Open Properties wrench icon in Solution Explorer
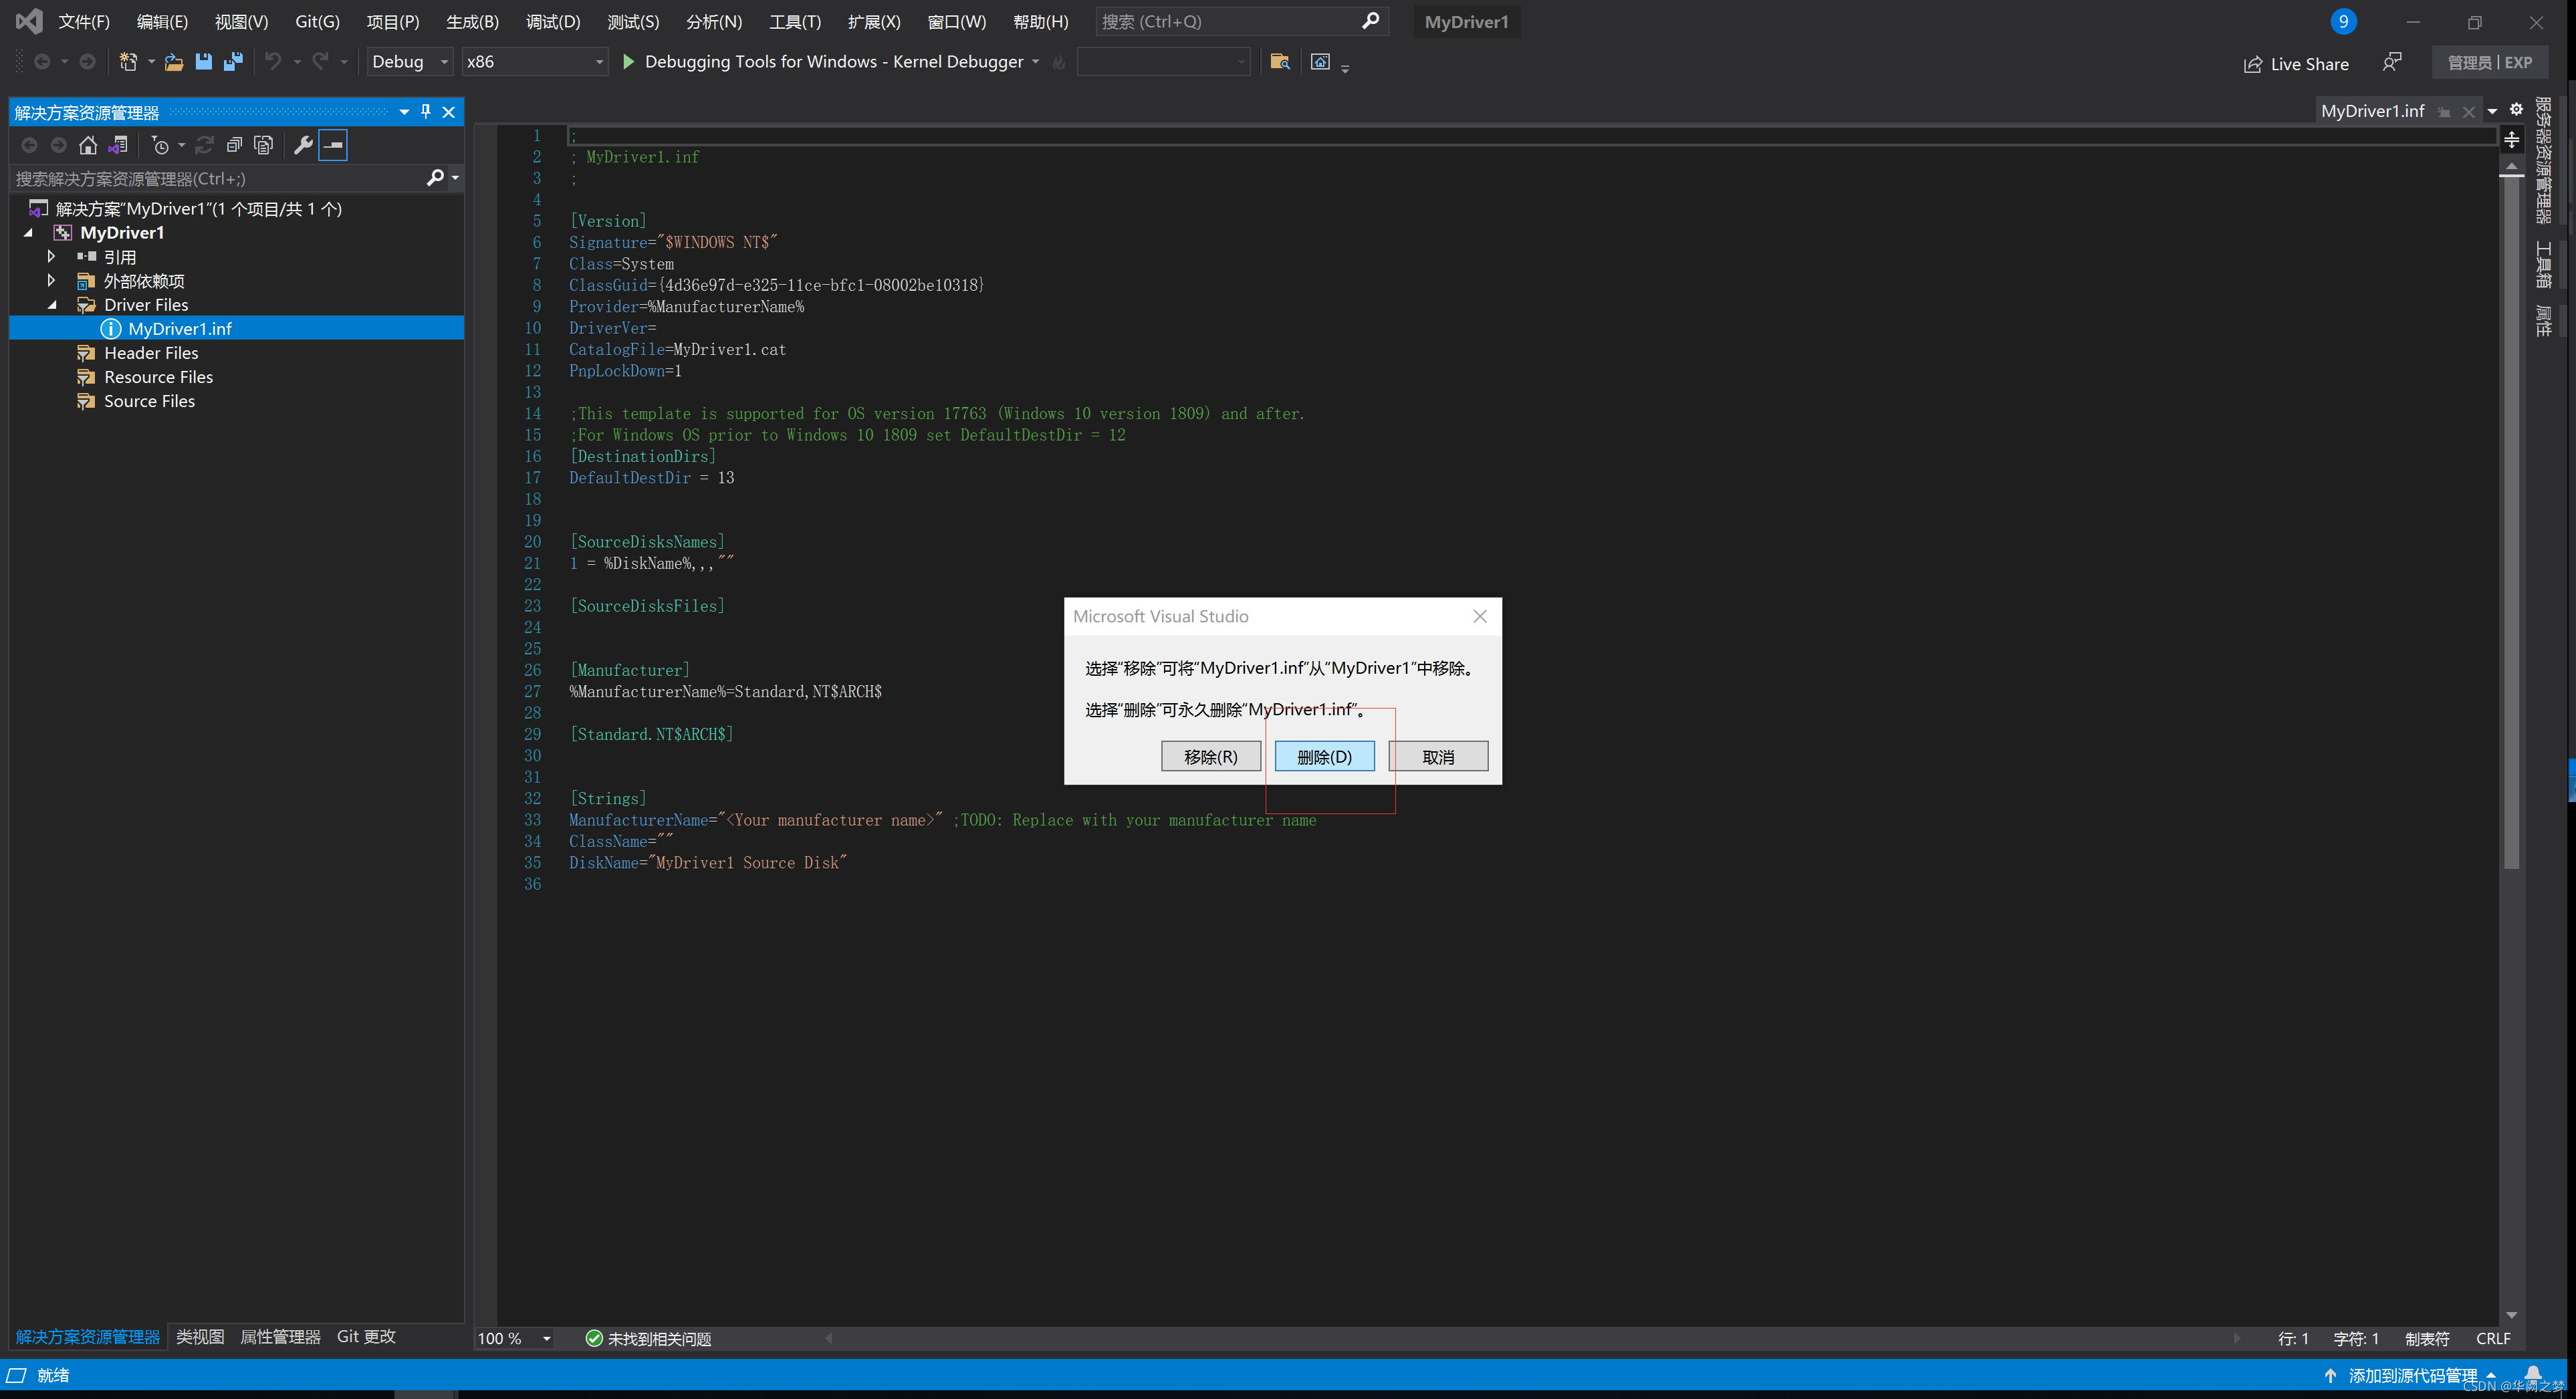 pos(303,145)
